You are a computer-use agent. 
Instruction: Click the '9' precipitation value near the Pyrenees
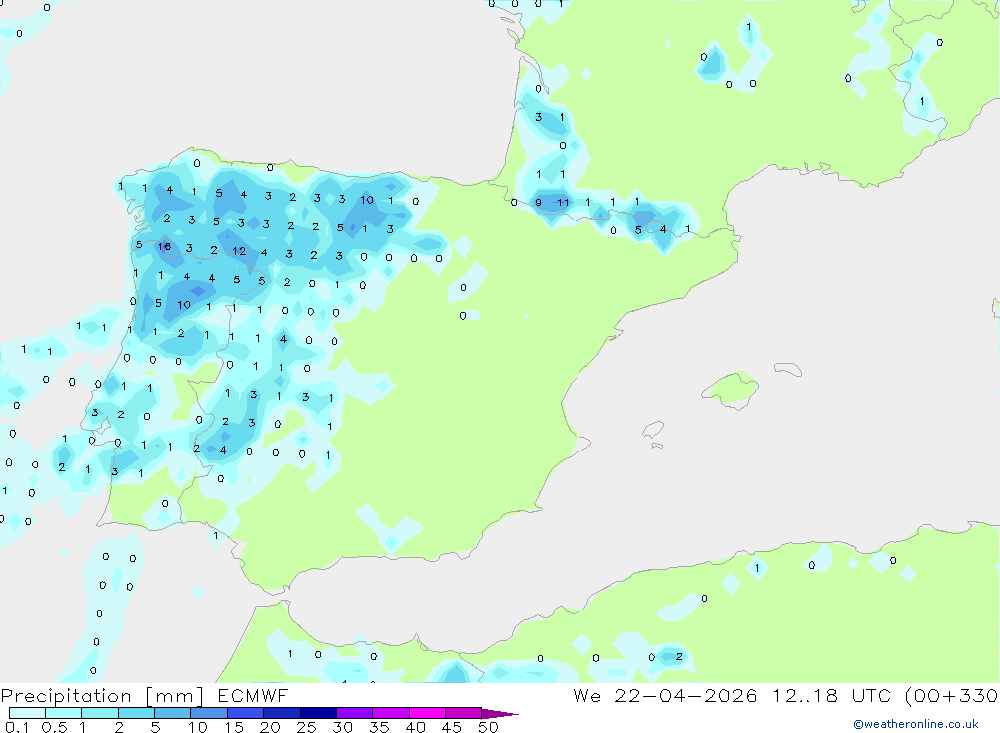tap(538, 203)
